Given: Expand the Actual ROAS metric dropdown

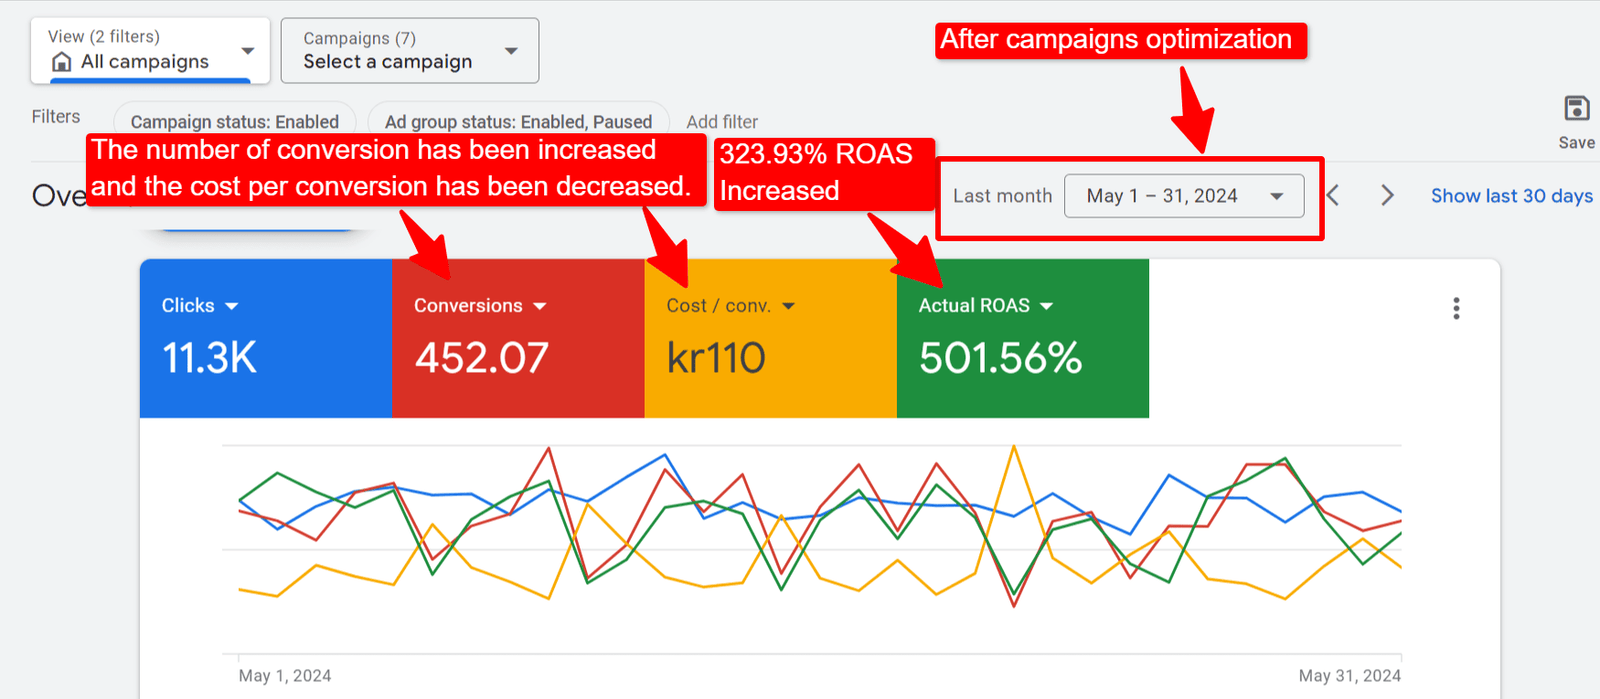Looking at the screenshot, I should pos(1047,306).
